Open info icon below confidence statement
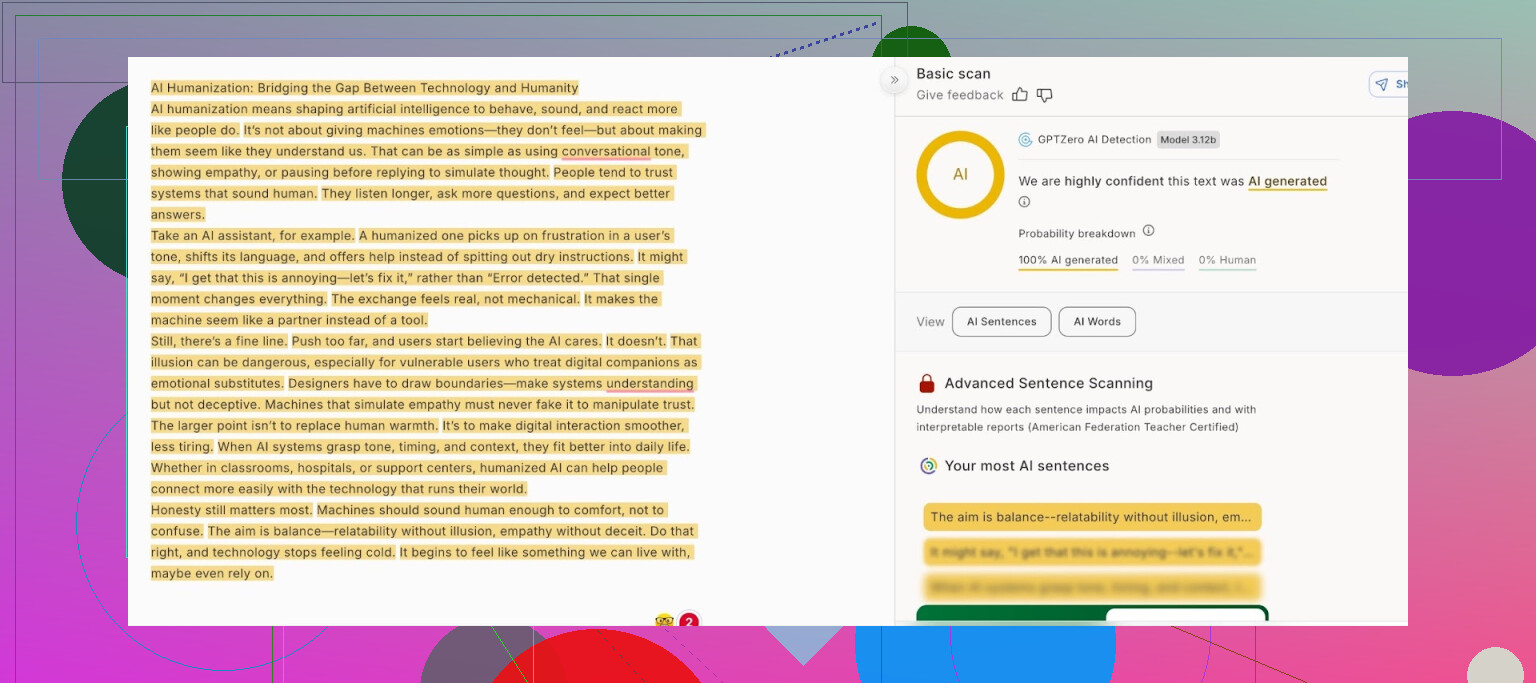Screen dimensions: 1536x683 point(1024,202)
